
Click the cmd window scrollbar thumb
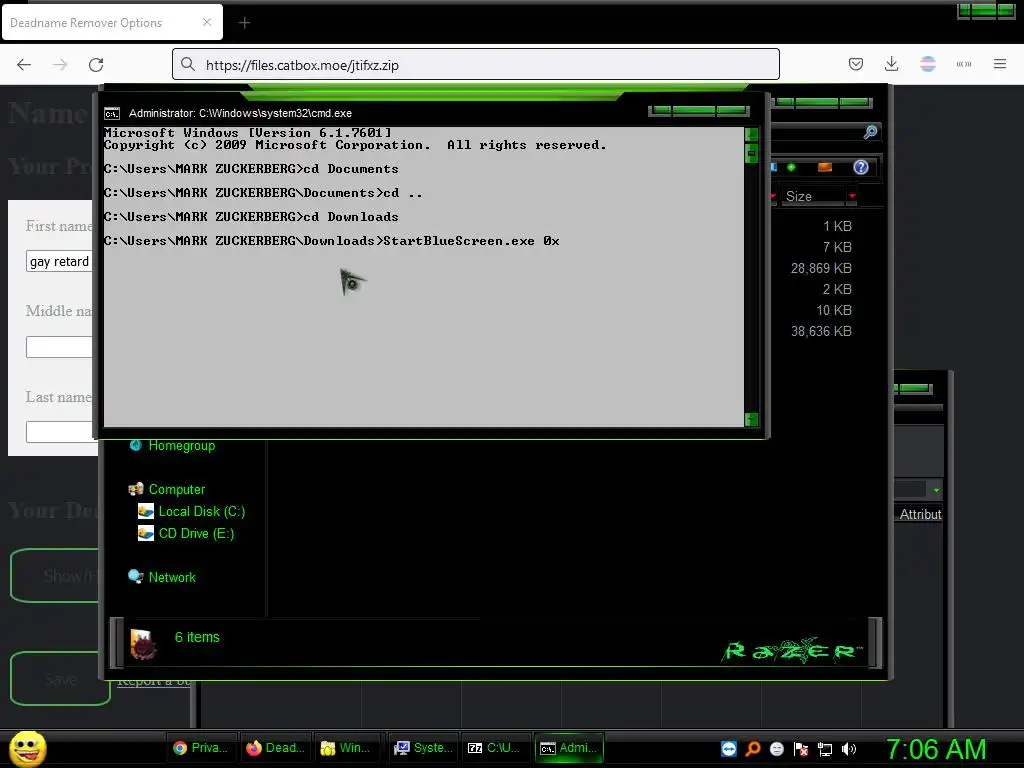click(x=751, y=153)
